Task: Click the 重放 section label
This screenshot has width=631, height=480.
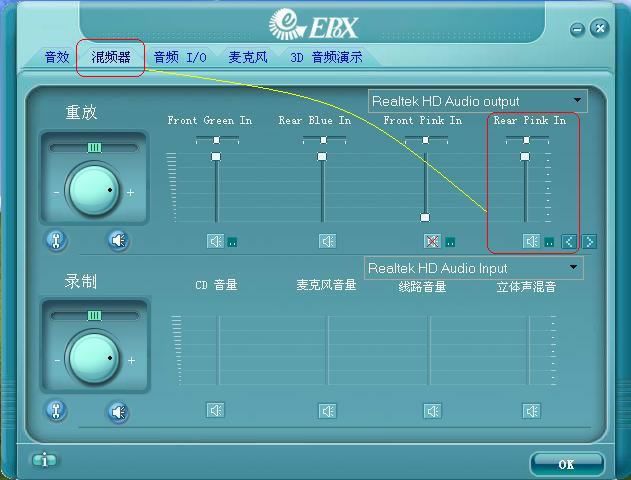Action: click(x=81, y=112)
